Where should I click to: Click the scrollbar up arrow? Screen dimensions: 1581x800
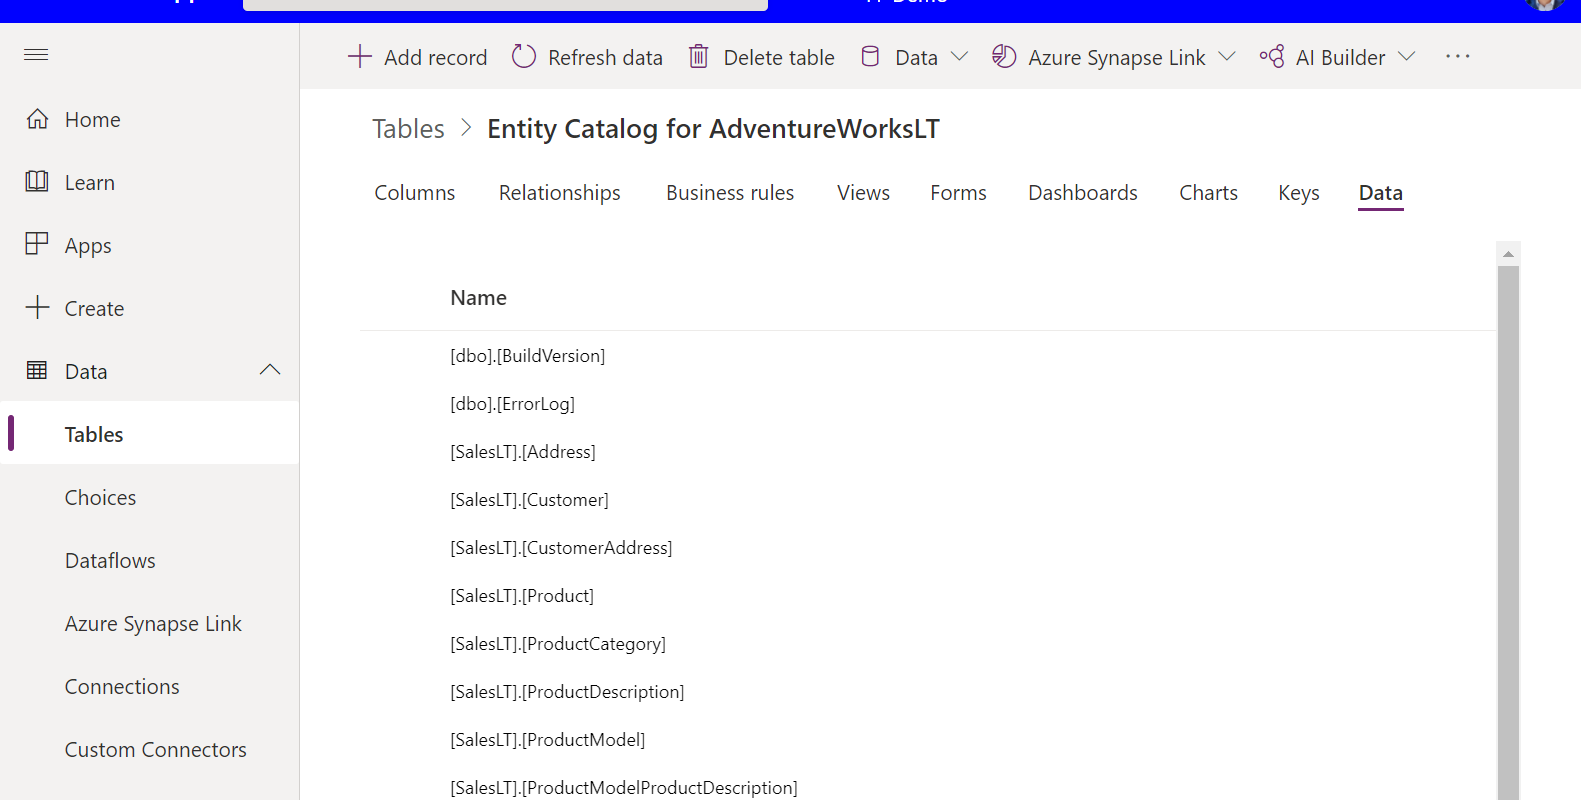(x=1508, y=254)
